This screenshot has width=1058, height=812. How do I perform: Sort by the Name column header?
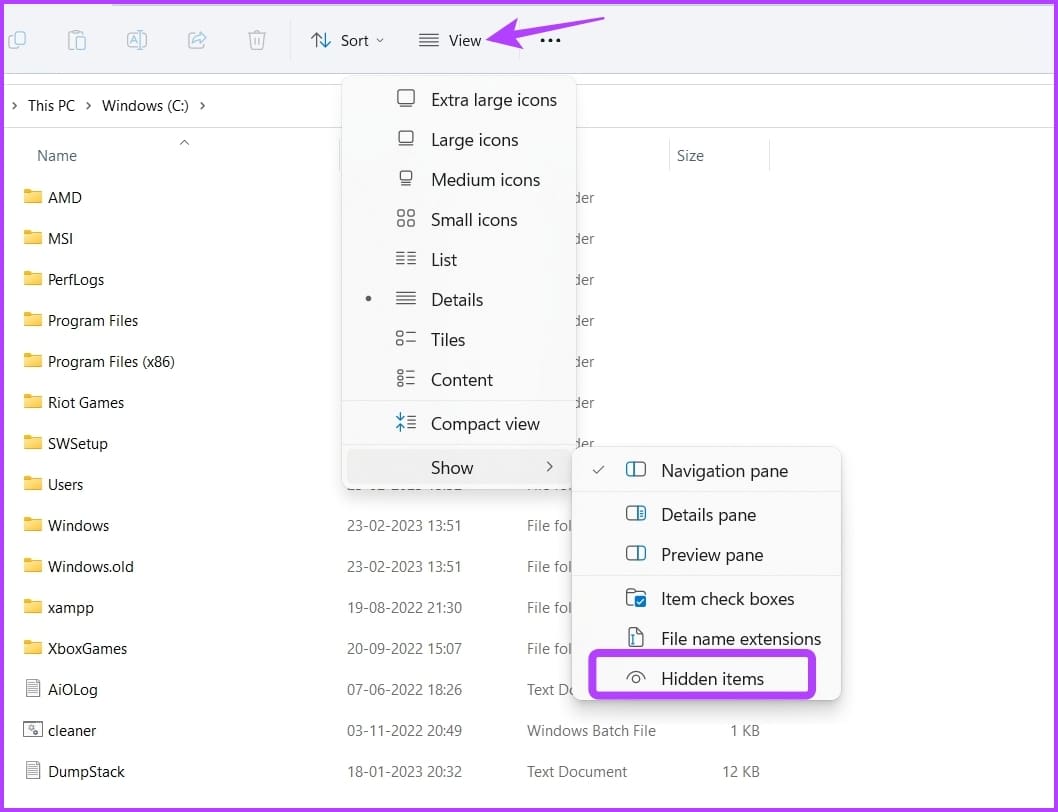57,155
